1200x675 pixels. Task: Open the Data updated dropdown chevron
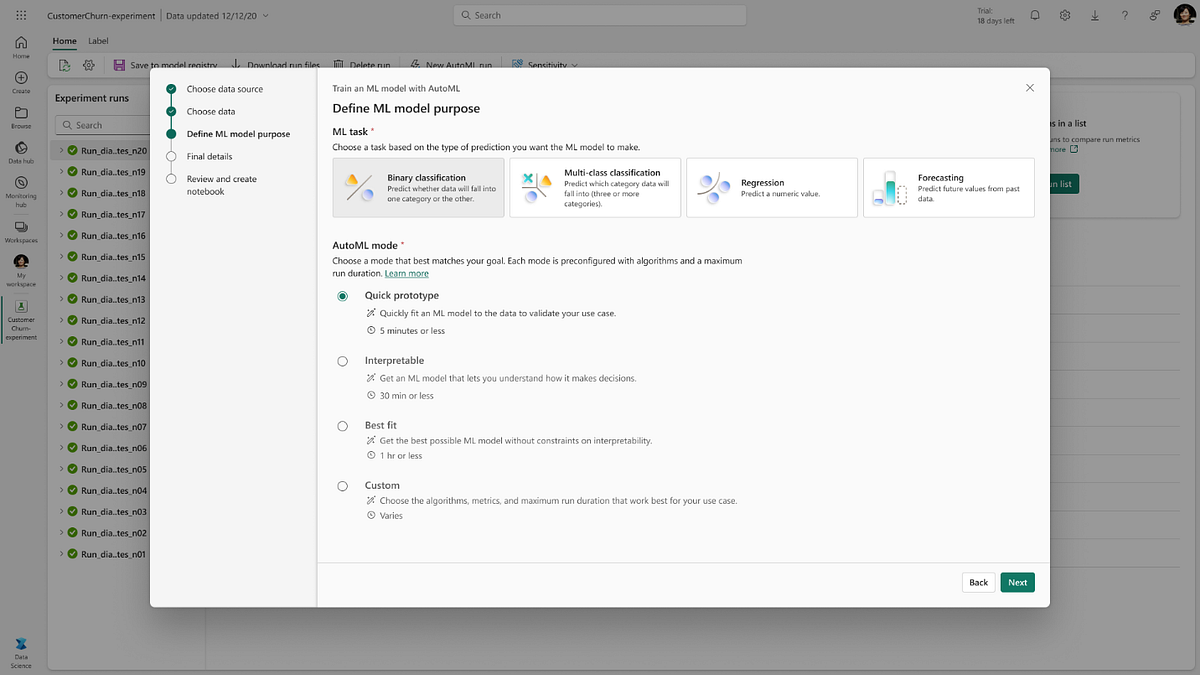[265, 16]
